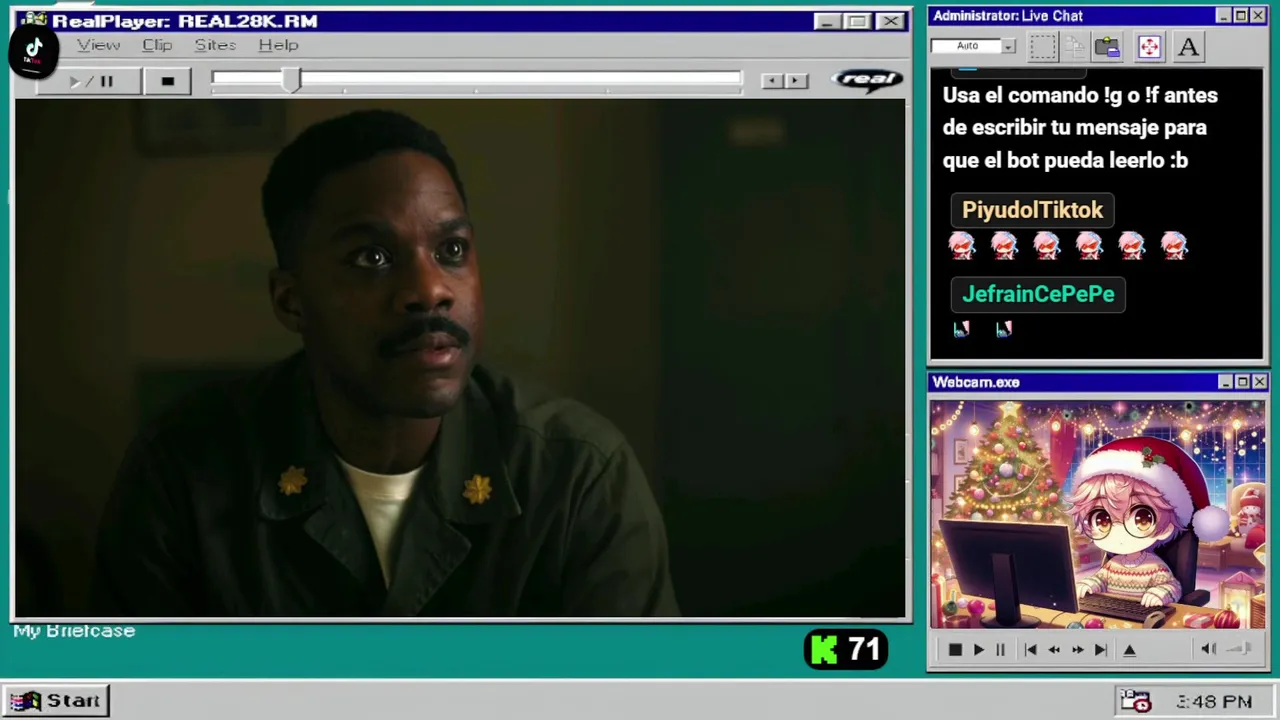The height and width of the screenshot is (720, 1280).
Task: Click the Auto field in Live Chat toolbar
Action: pyautogui.click(x=966, y=46)
